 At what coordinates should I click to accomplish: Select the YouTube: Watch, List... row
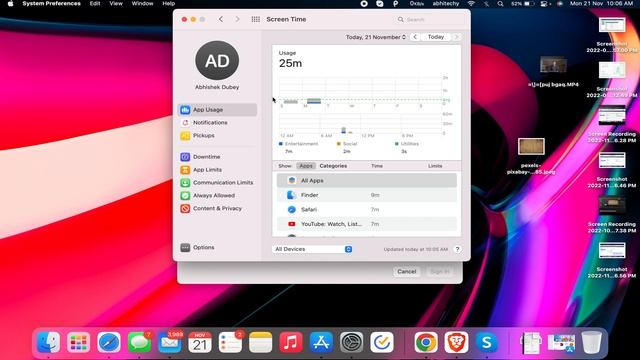coord(367,224)
